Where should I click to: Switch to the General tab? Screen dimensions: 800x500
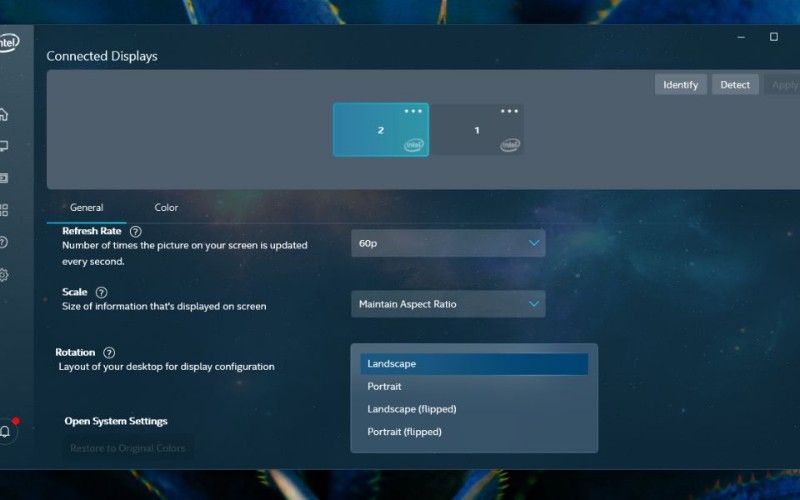[86, 208]
